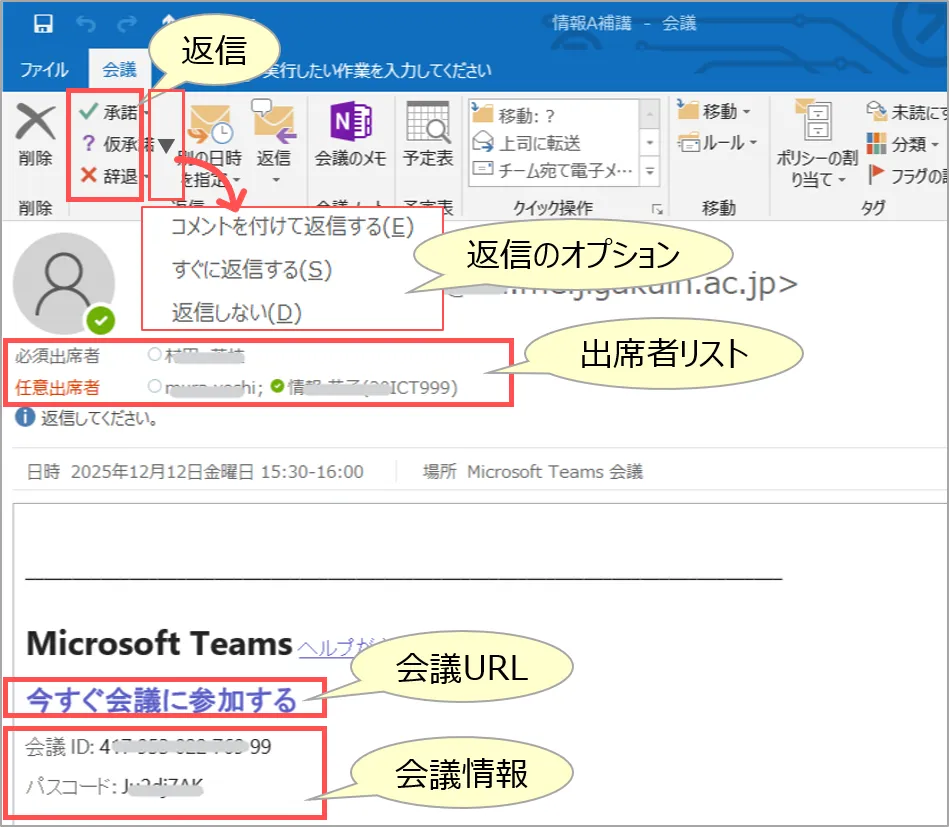Screen dimensions: 949x827
Task: Accept the meeting with 承諾 button
Action: coord(110,112)
